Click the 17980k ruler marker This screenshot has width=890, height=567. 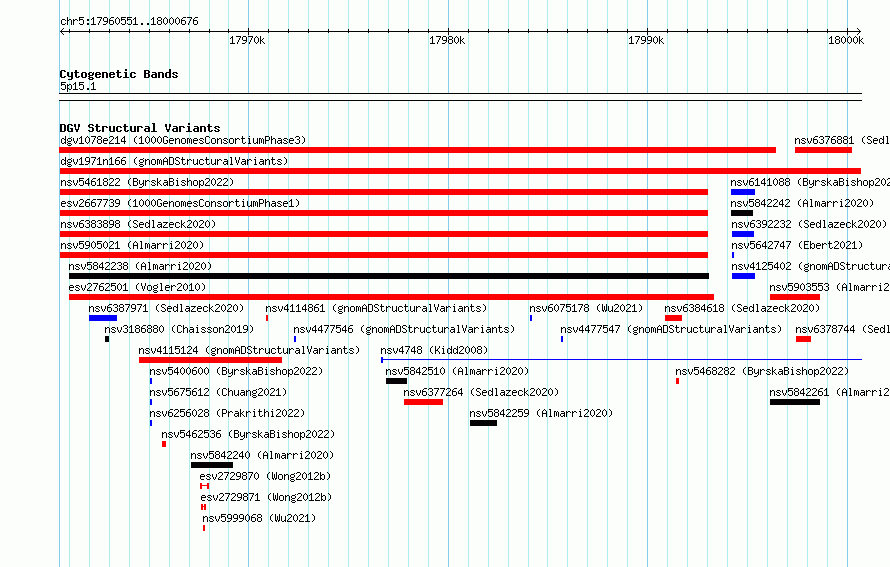(447, 40)
